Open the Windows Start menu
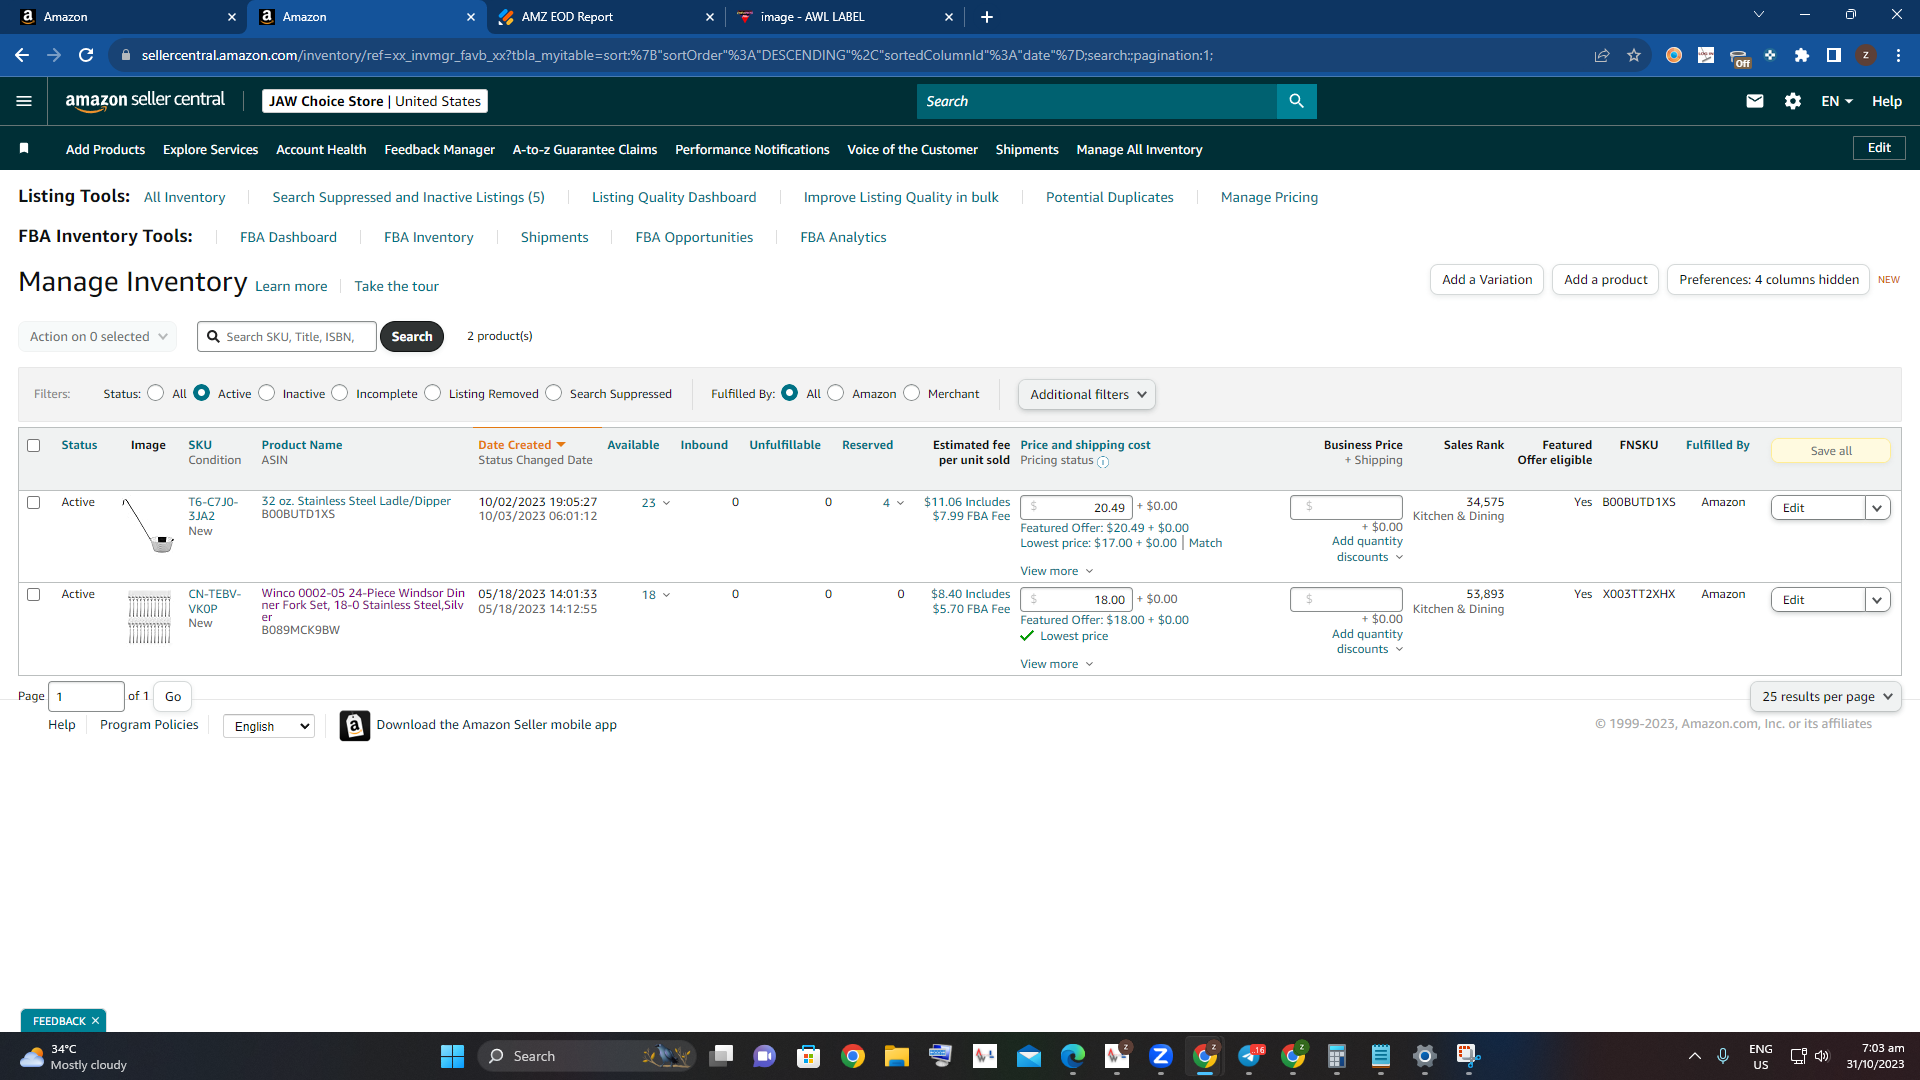The height and width of the screenshot is (1080, 1920). point(452,1056)
